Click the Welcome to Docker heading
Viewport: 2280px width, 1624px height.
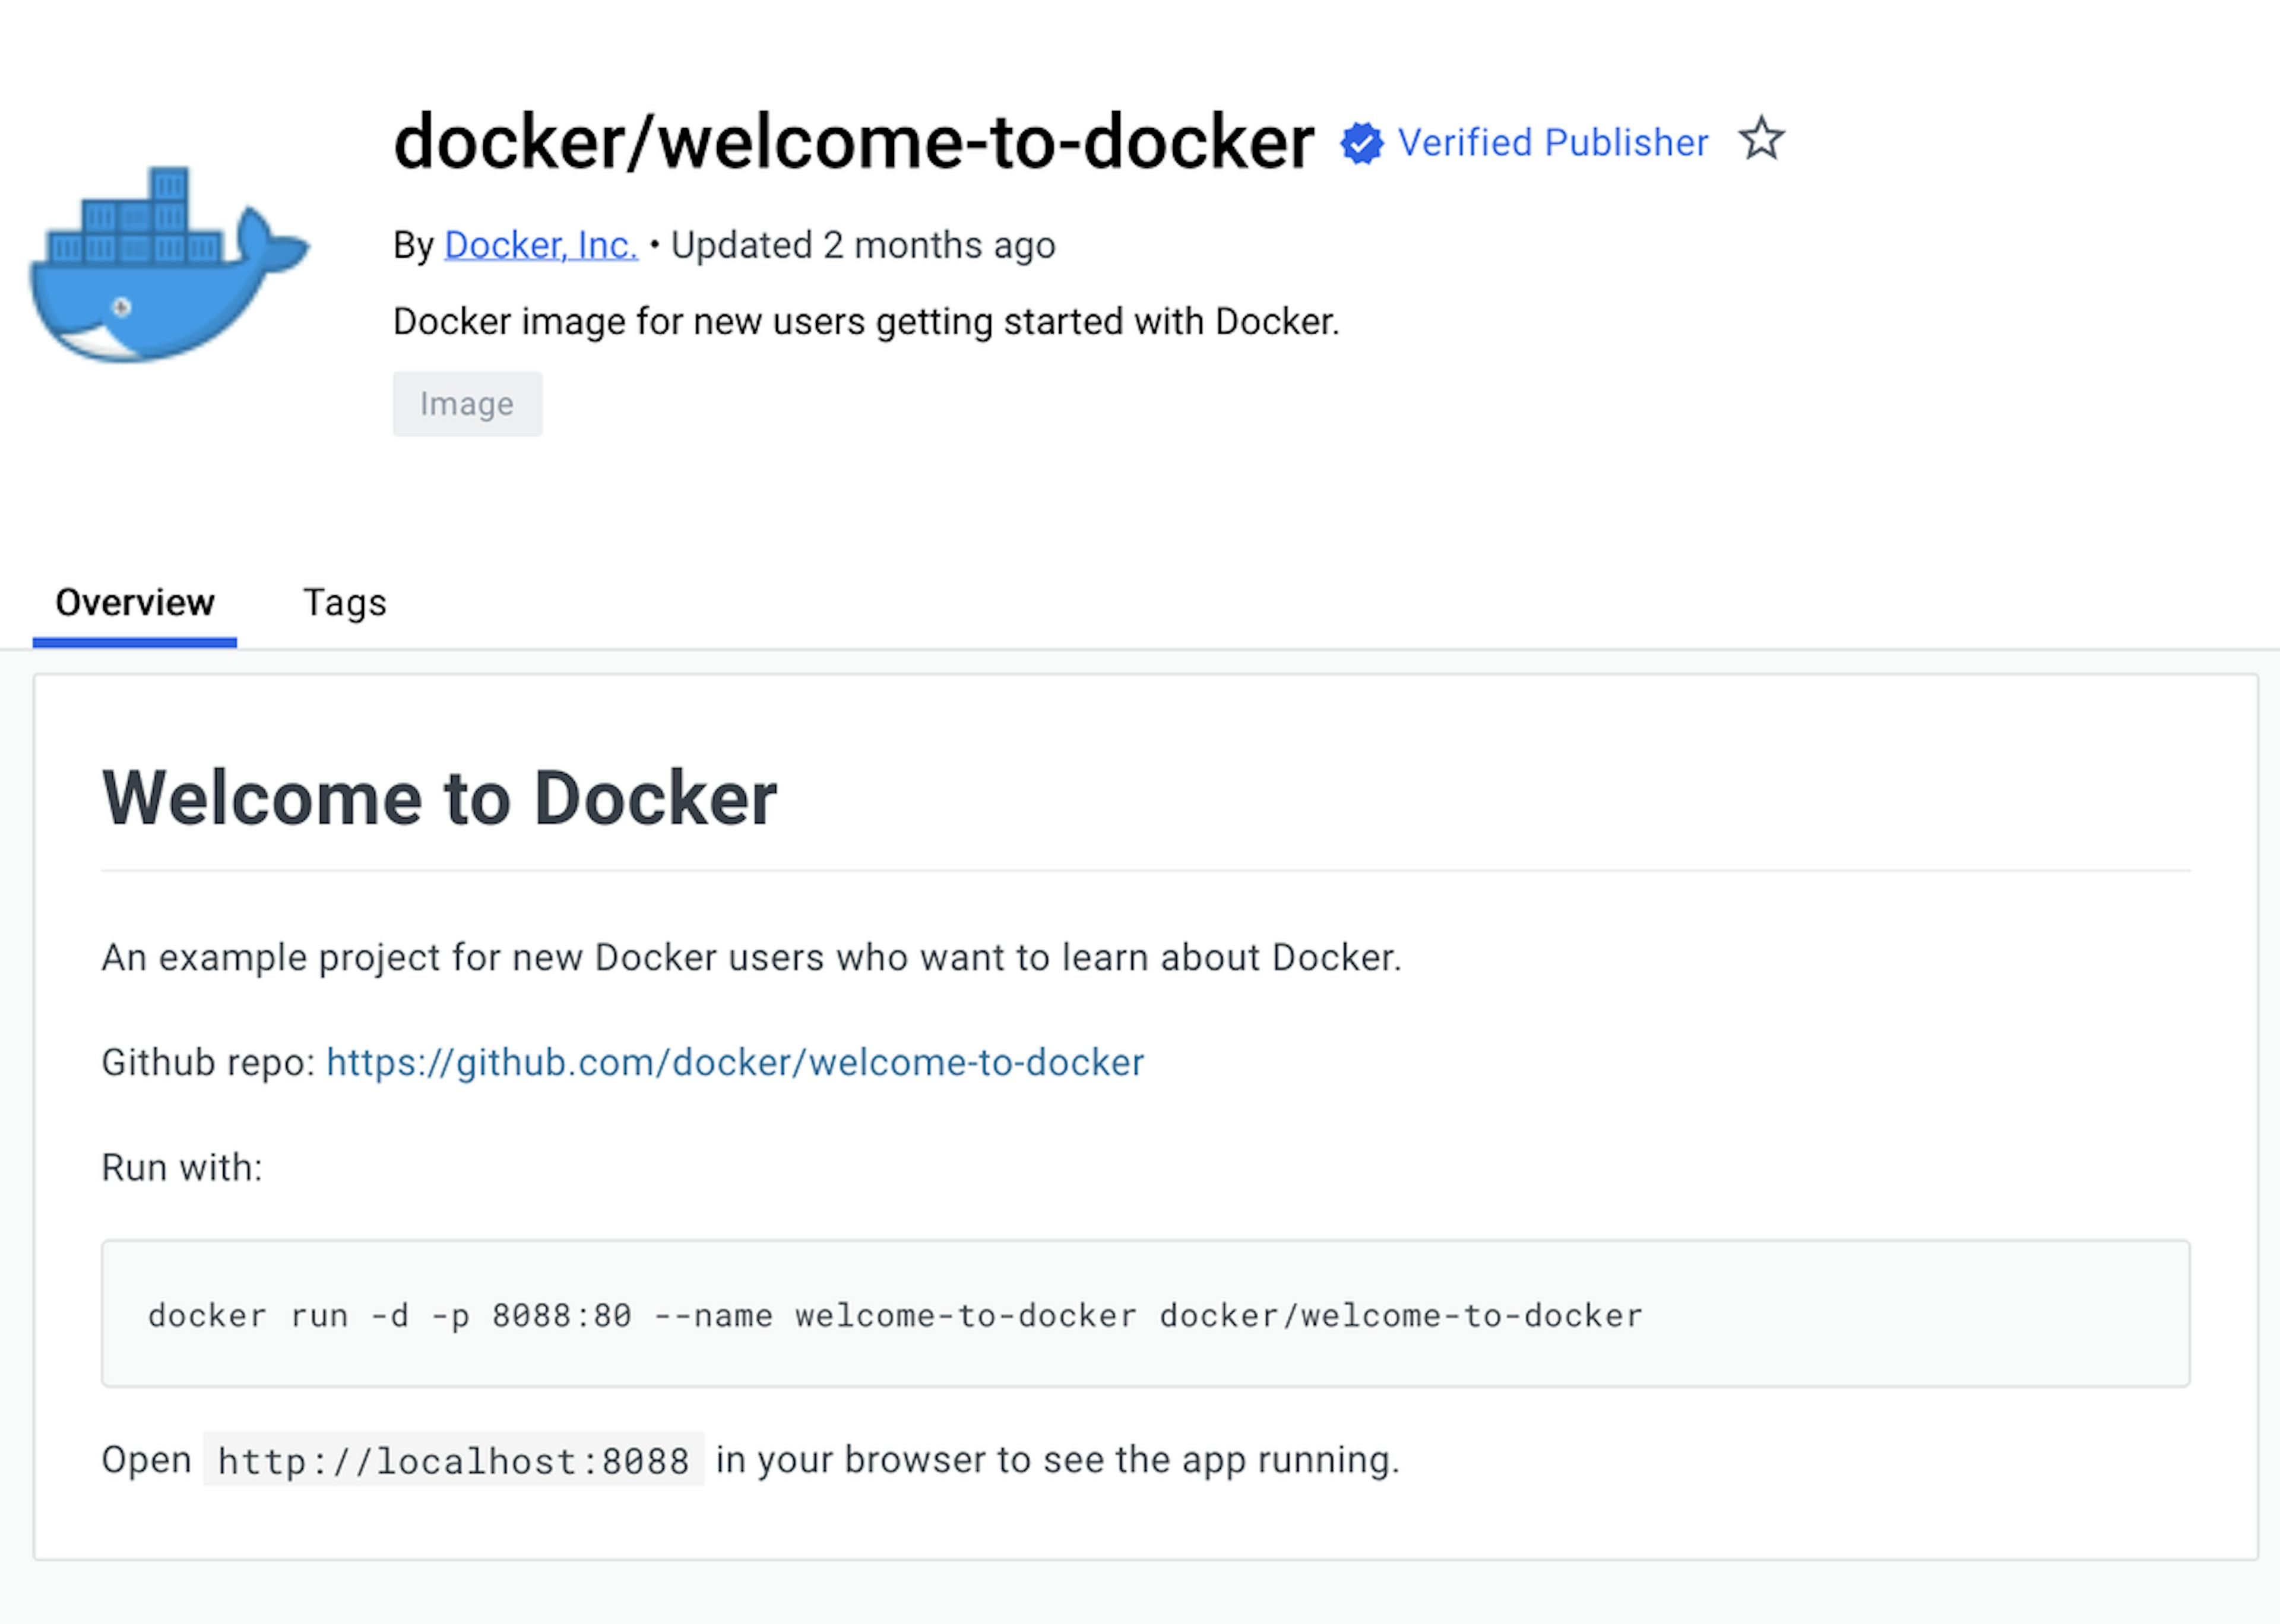[439, 799]
